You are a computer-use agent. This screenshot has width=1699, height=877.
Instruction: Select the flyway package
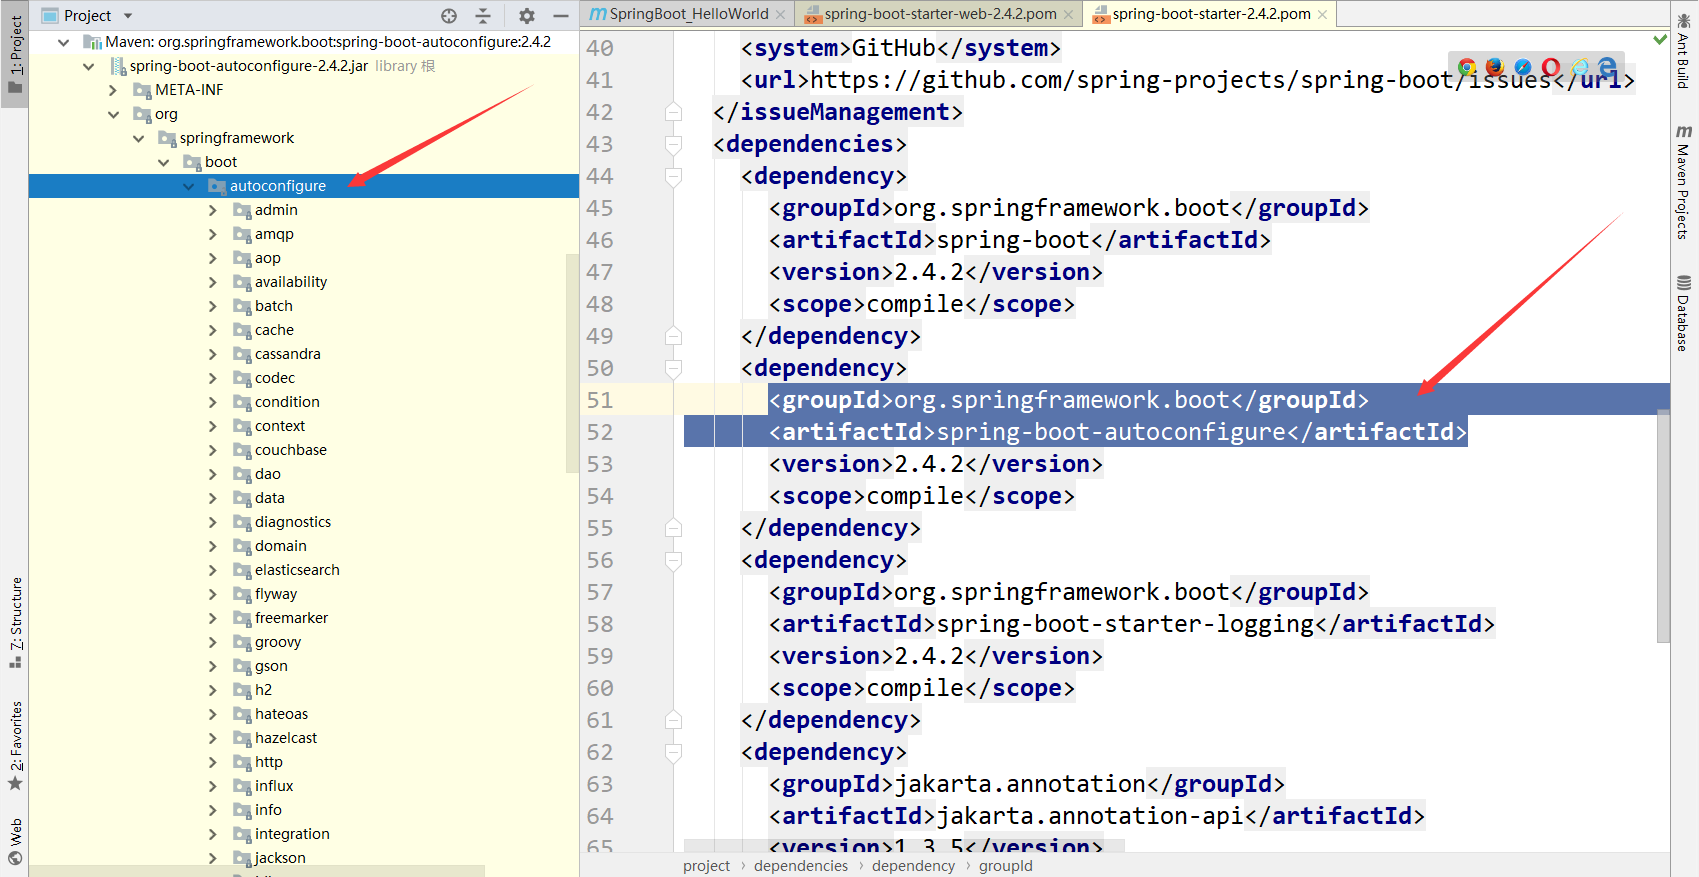[276, 594]
